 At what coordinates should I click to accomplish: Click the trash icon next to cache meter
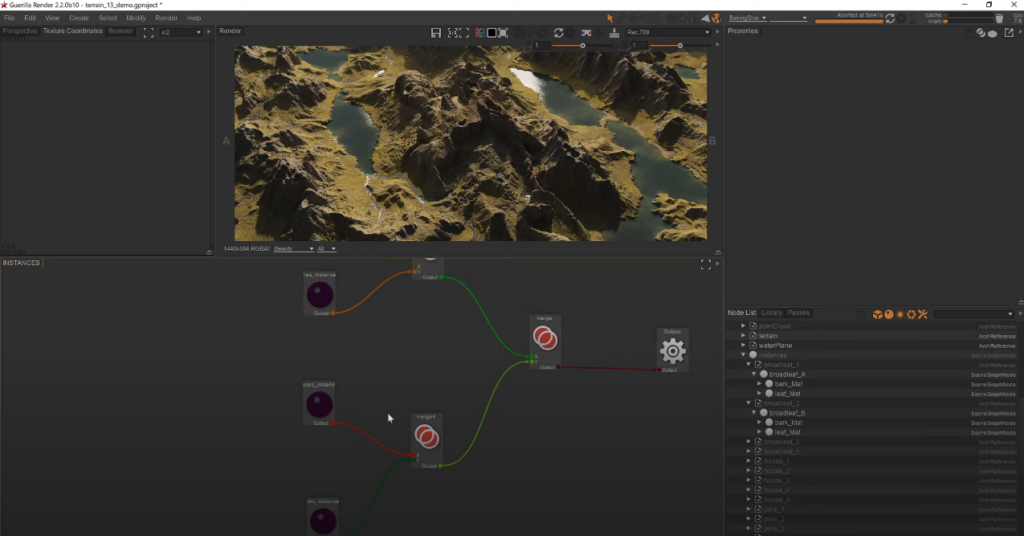[999, 18]
